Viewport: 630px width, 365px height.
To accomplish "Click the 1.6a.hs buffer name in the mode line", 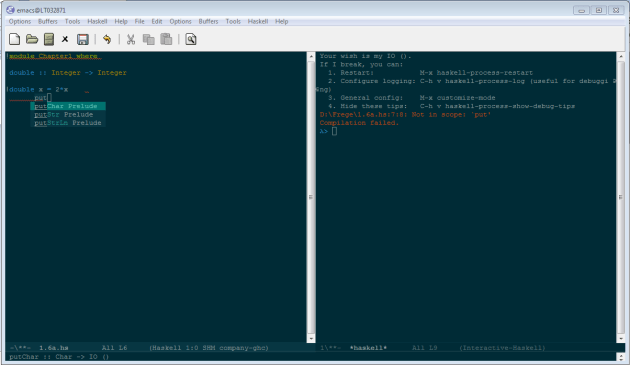I will point(54,348).
